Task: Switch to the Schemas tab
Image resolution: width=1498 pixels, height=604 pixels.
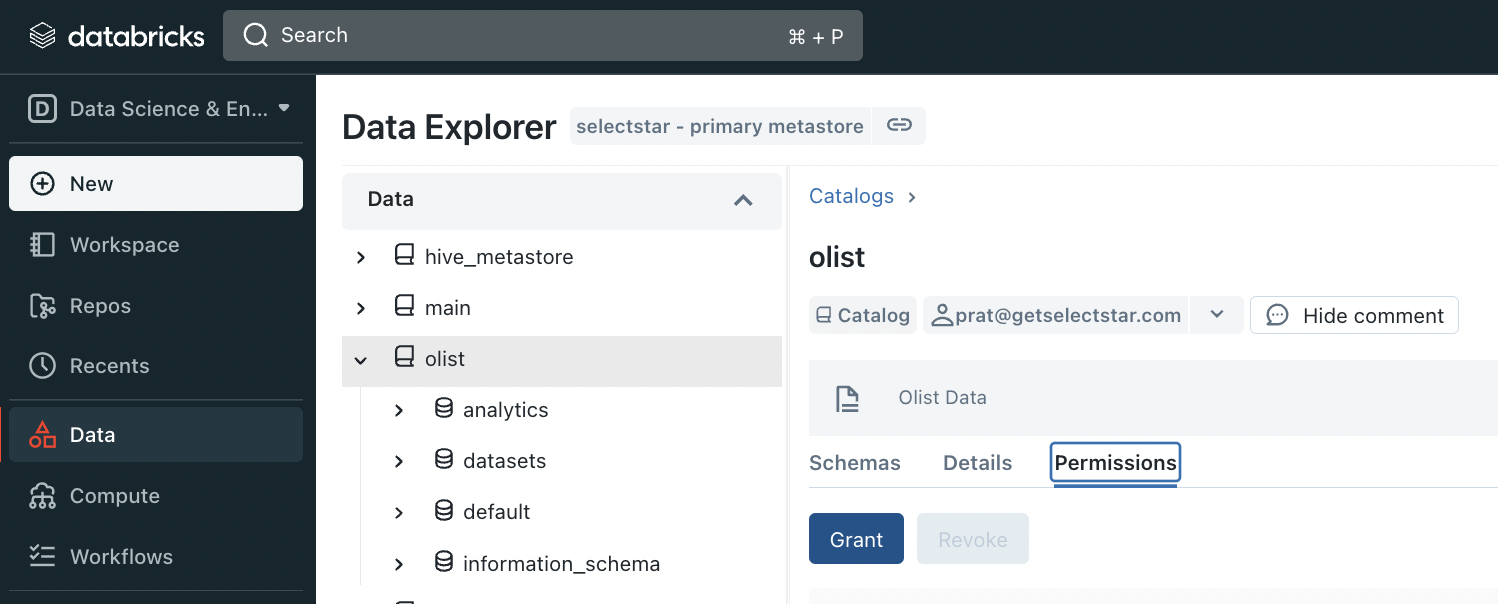Action: [x=854, y=463]
